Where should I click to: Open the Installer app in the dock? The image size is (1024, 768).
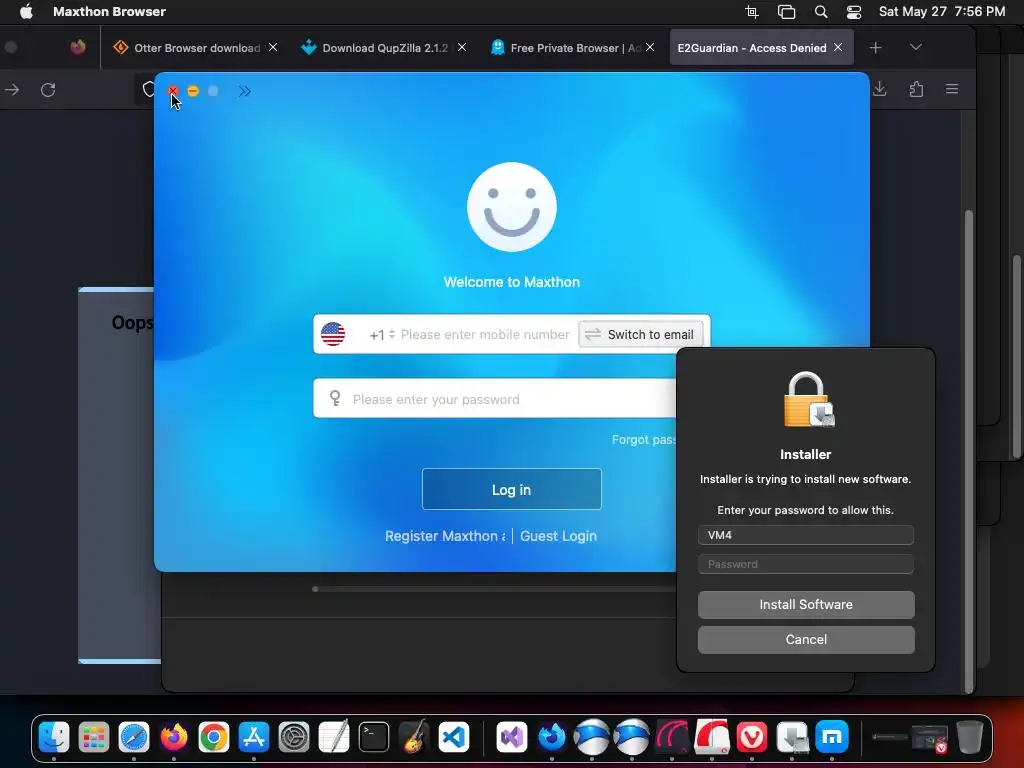tap(792, 737)
